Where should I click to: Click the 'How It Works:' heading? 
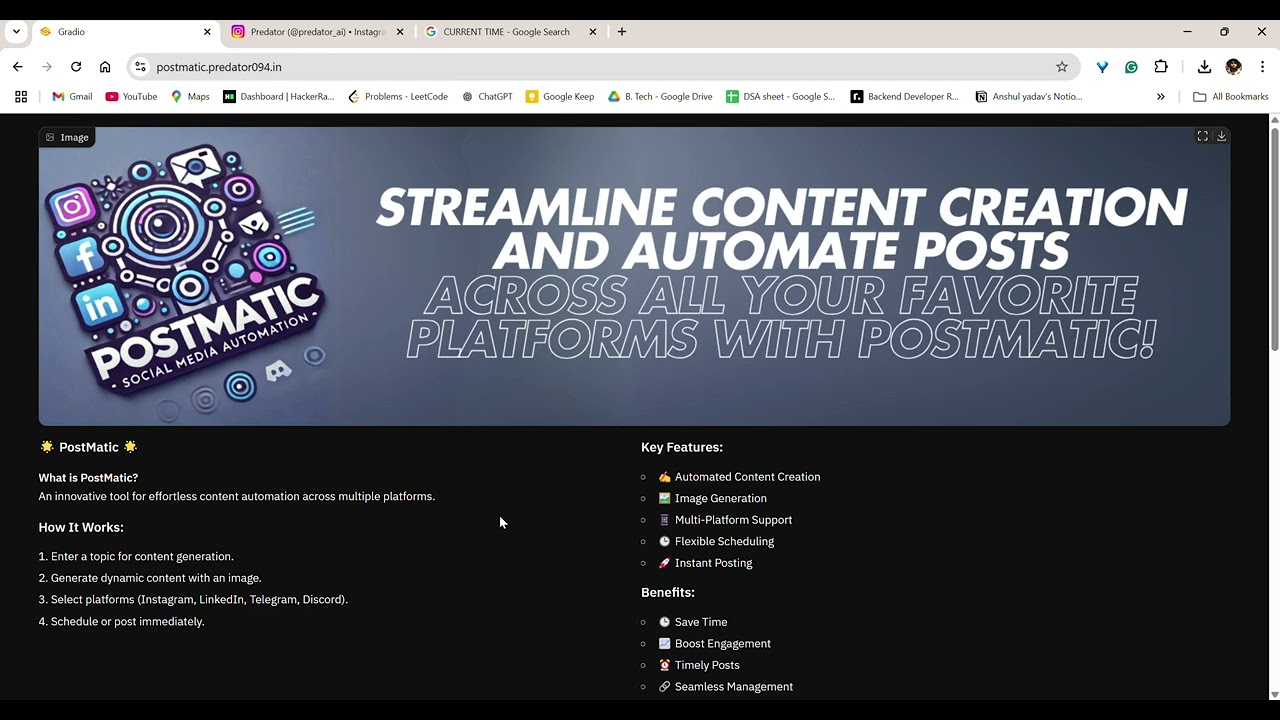click(x=81, y=527)
